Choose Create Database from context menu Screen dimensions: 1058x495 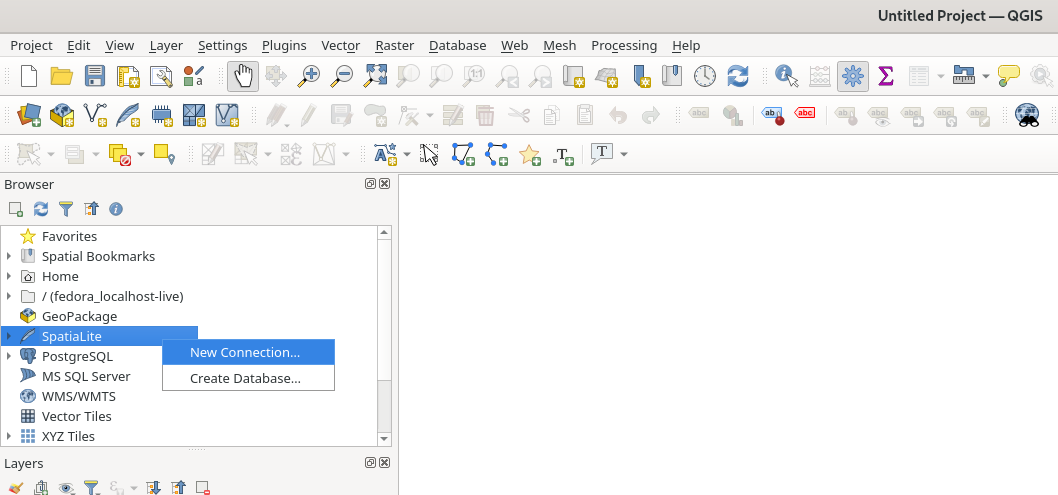[248, 378]
